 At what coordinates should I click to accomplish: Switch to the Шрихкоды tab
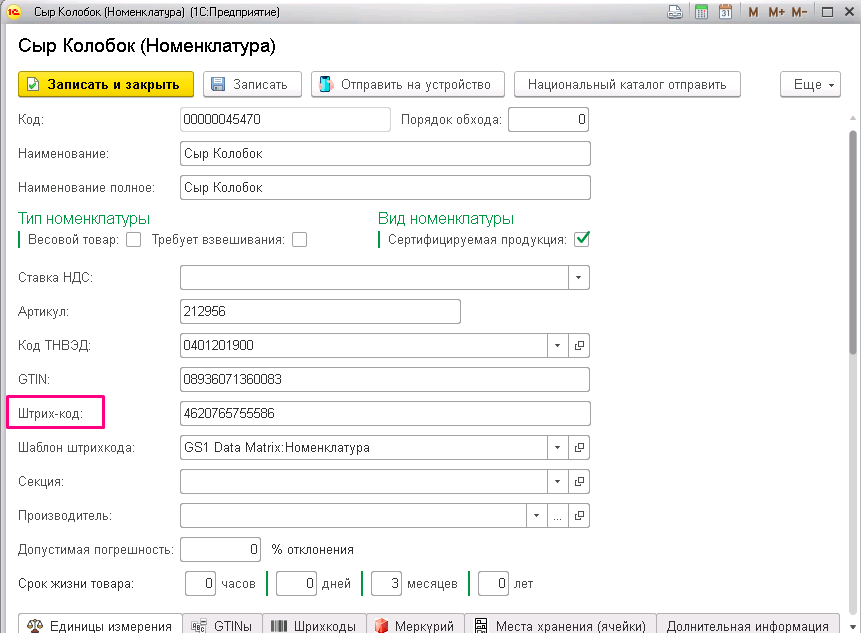tap(314, 626)
